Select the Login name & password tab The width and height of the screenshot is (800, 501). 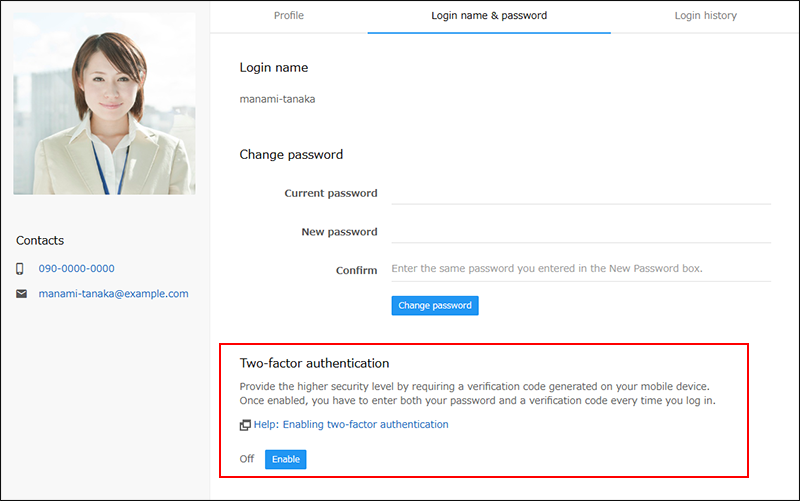coord(489,16)
